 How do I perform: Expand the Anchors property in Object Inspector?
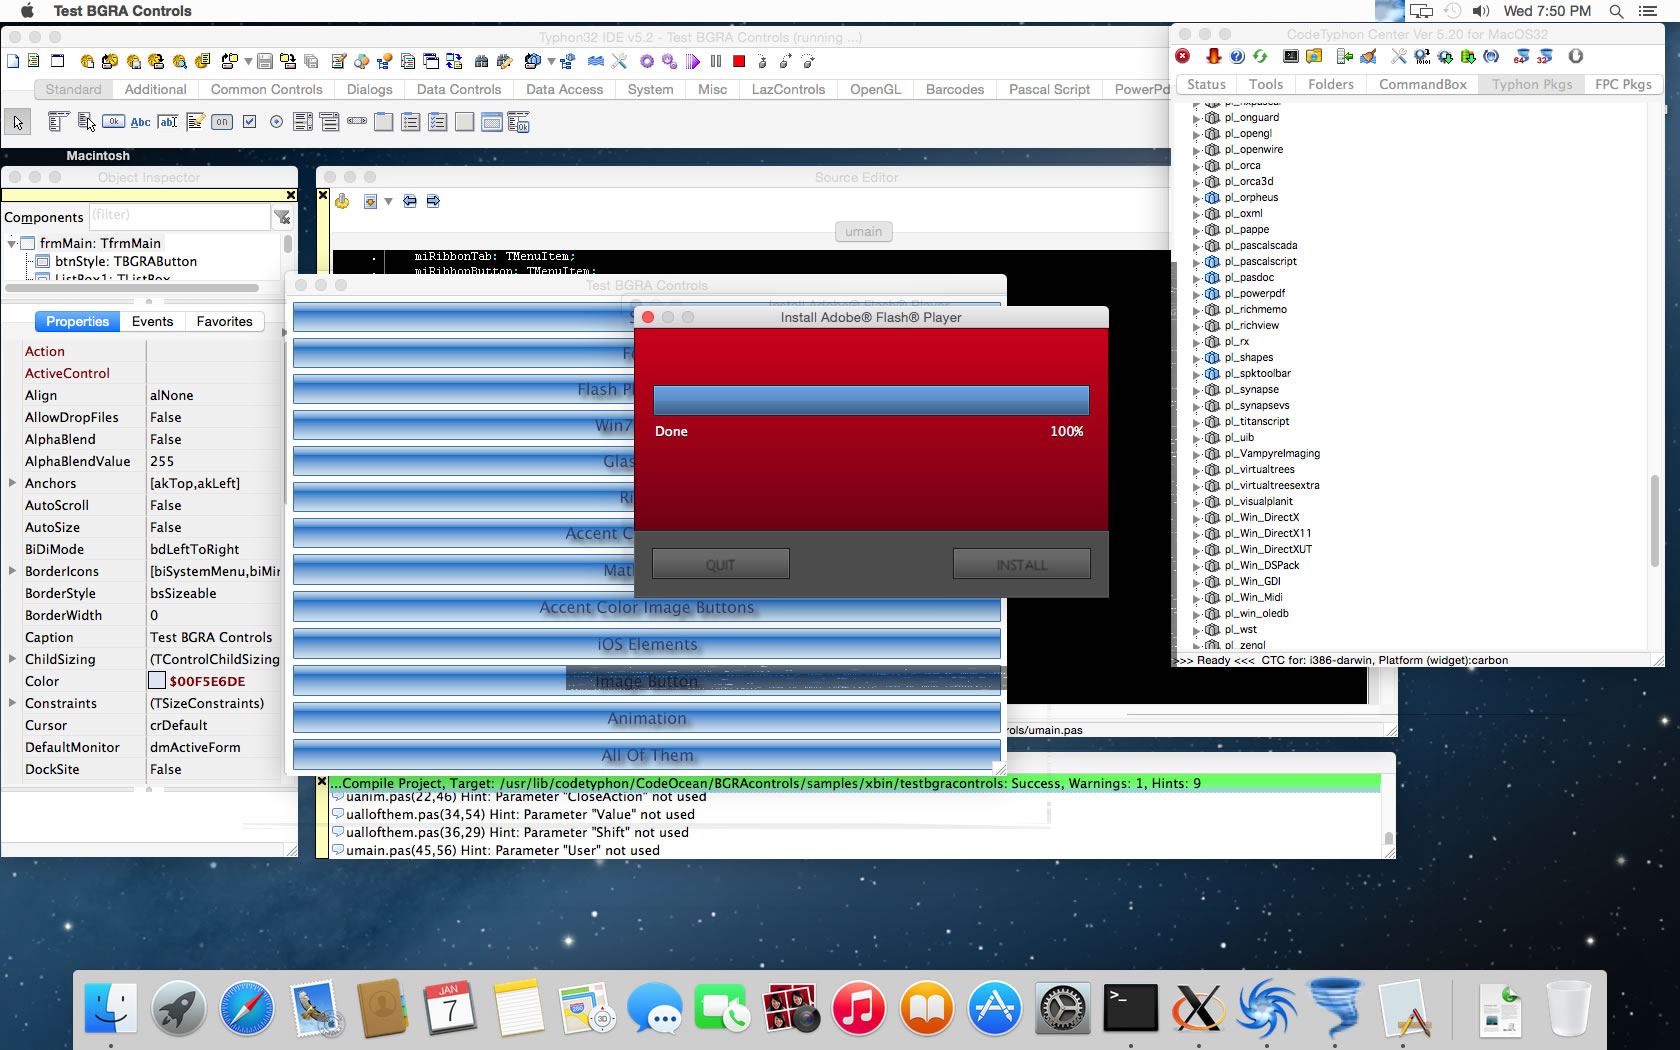12,483
